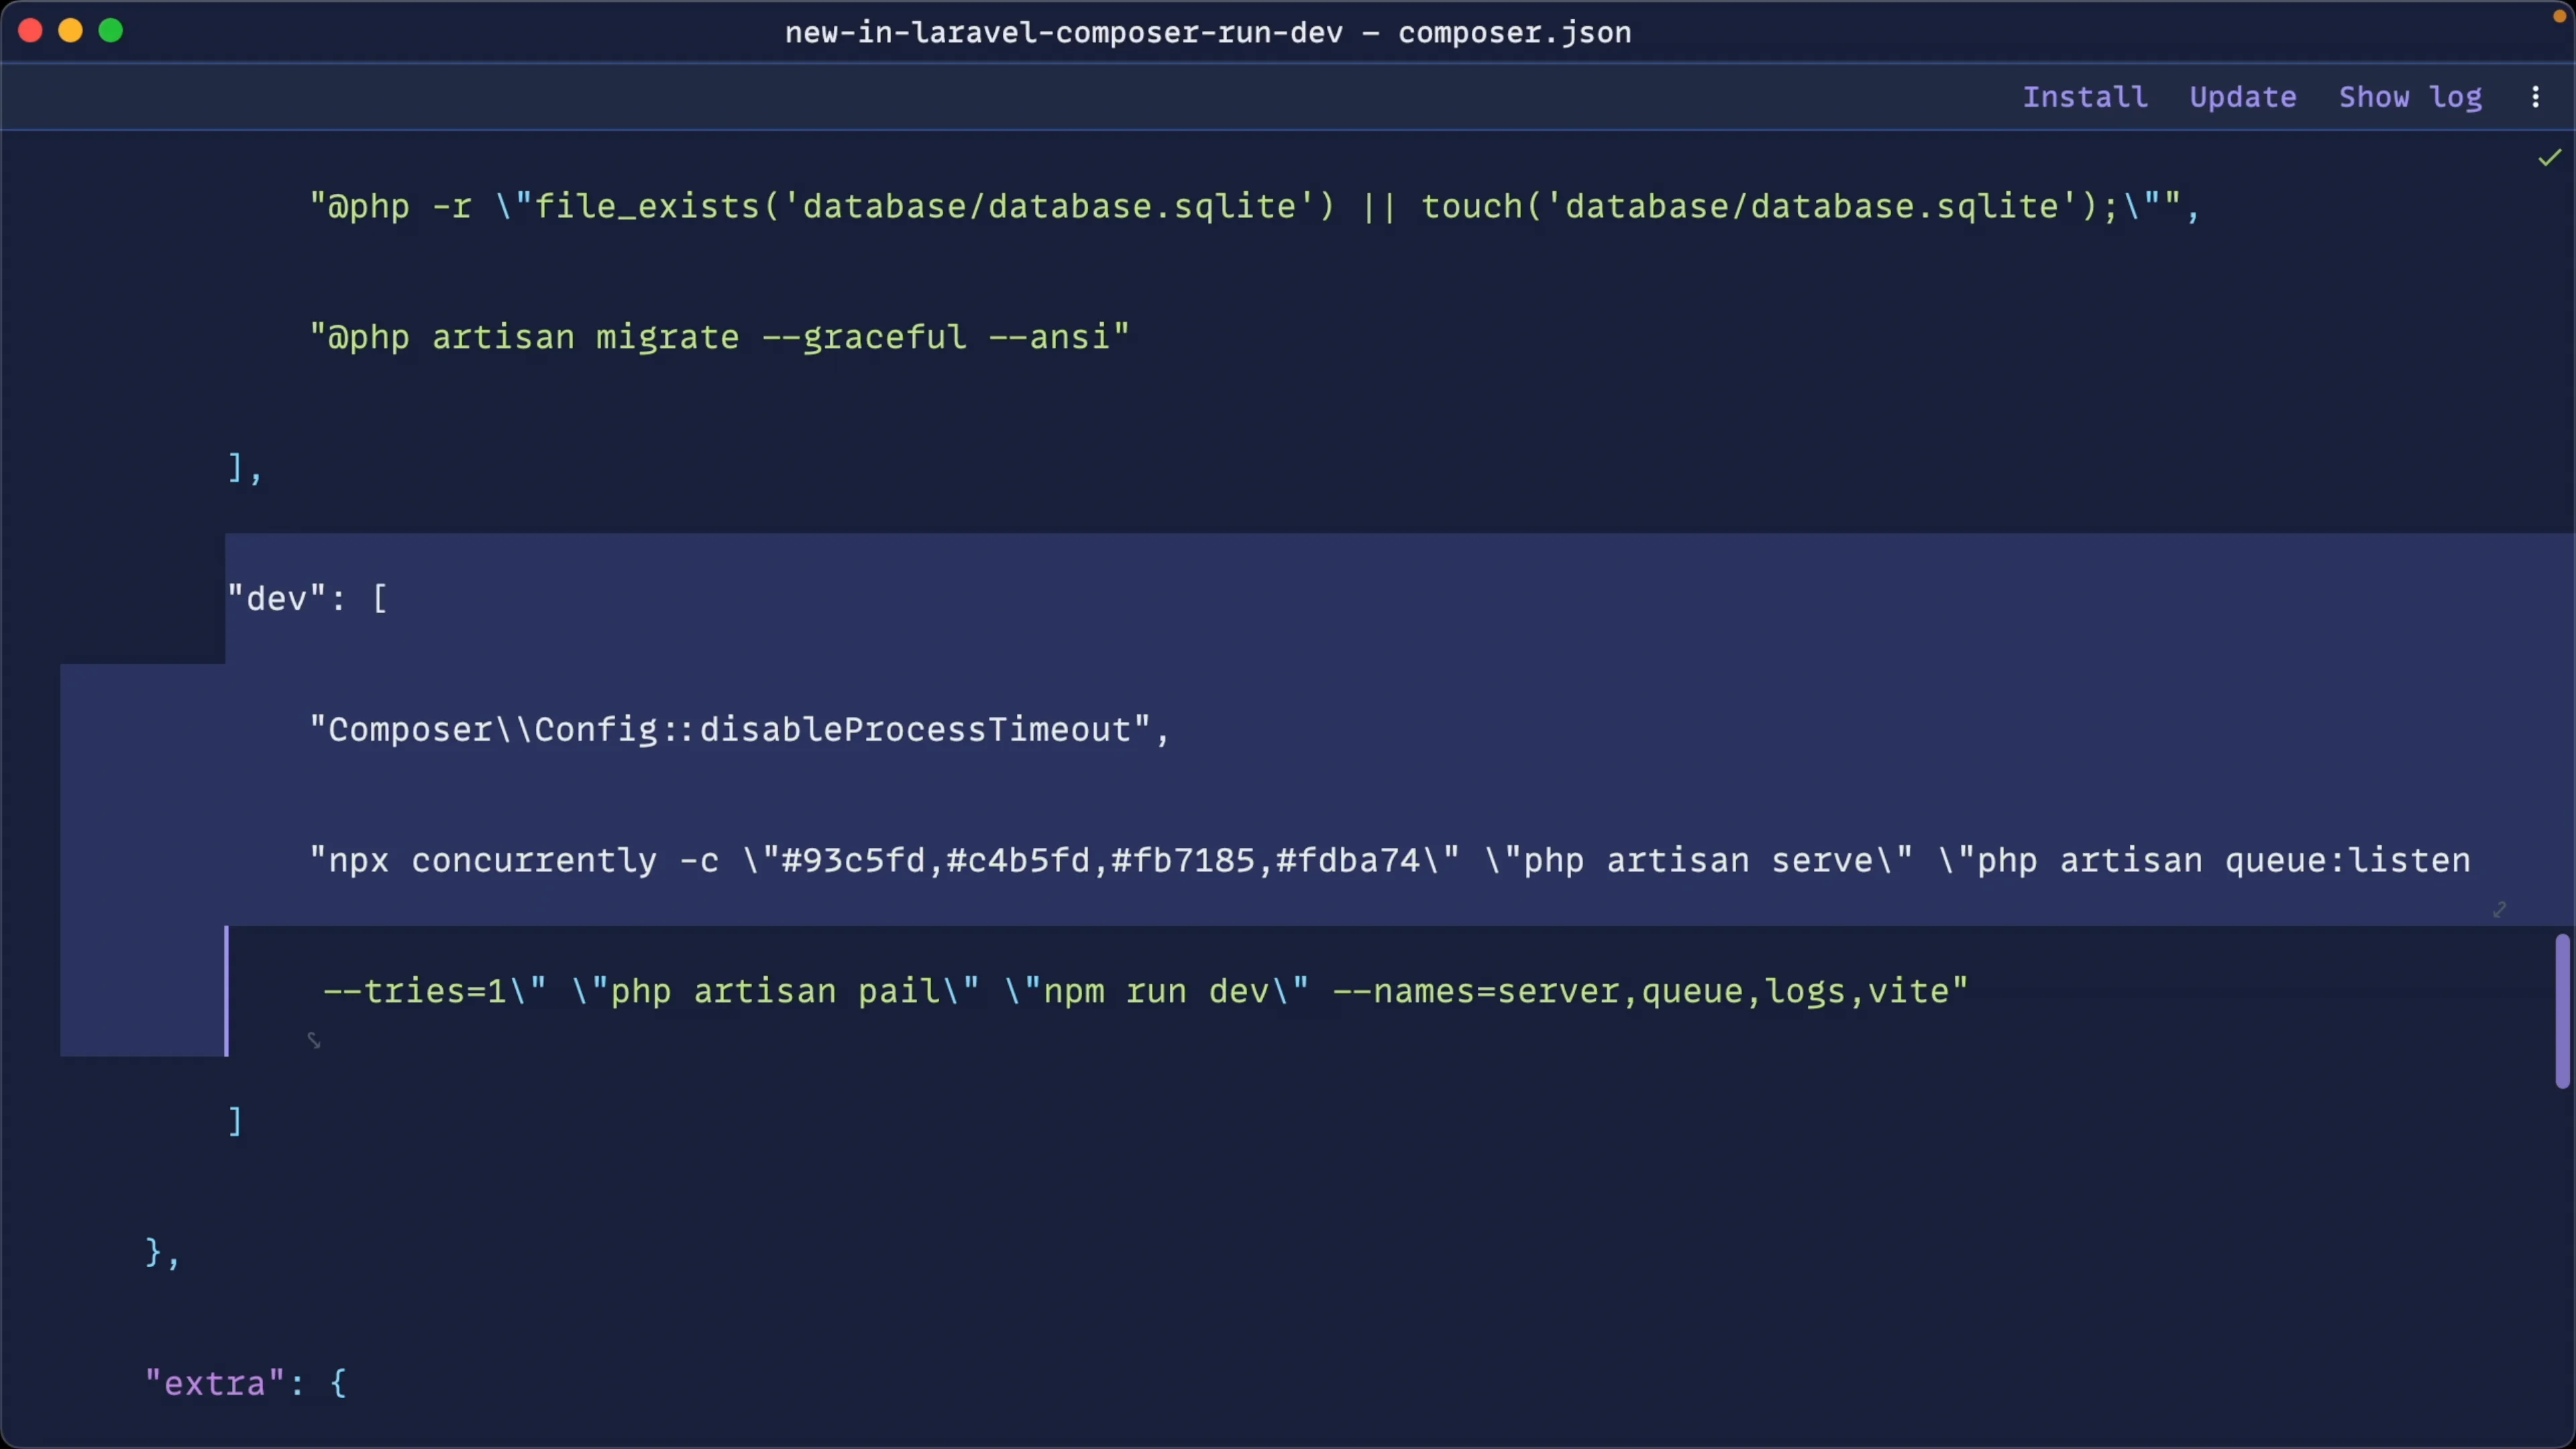The image size is (2576, 1449).
Task: Click the soft-wrap continuation icon below --tries=1
Action: point(314,1041)
